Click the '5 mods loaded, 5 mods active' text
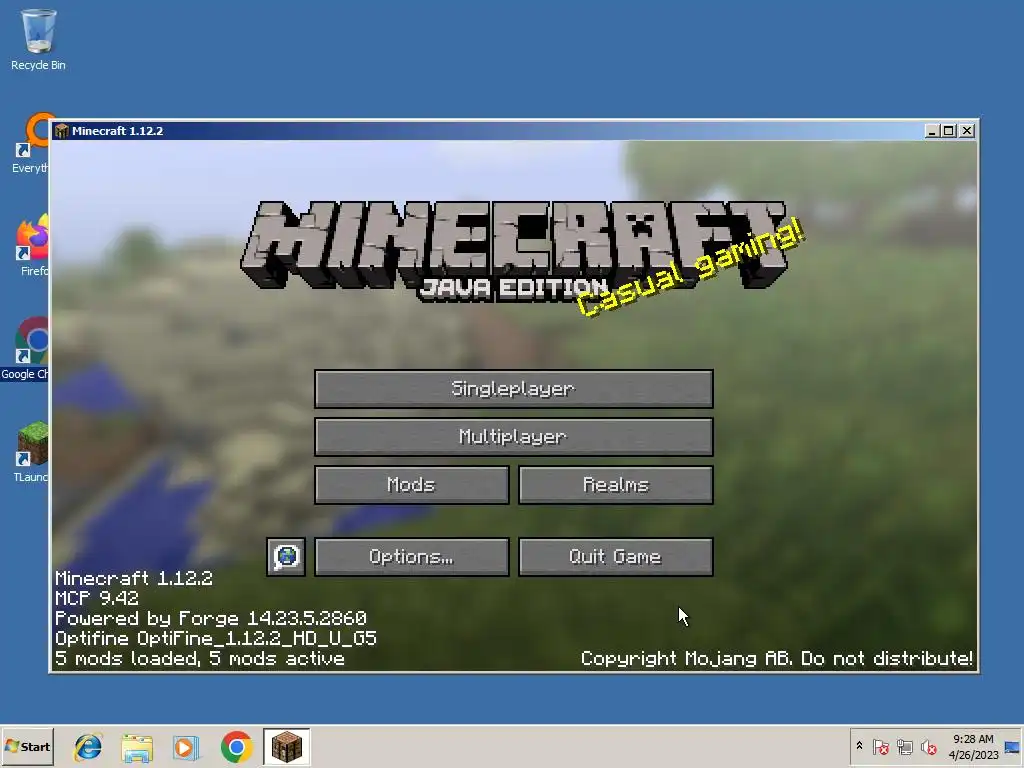This screenshot has height=768, width=1024. pyautogui.click(x=200, y=658)
